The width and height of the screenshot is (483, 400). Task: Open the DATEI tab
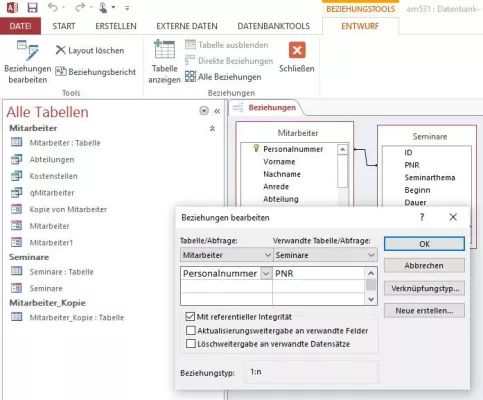[20, 26]
